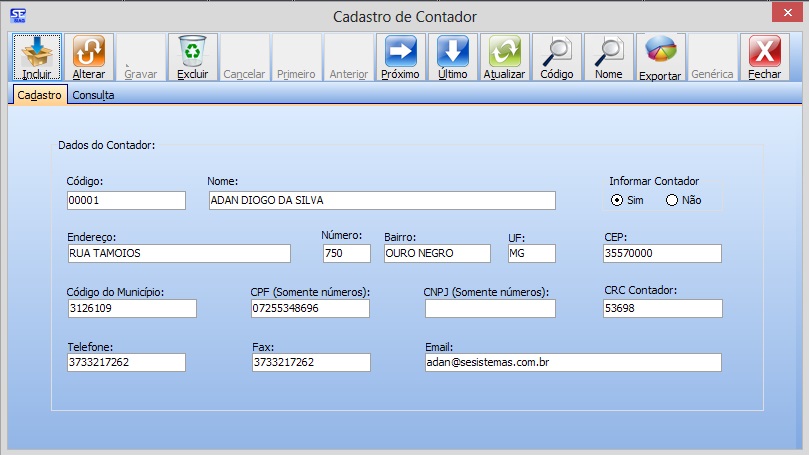Screen dimensions: 809x455
Task: Search by Código magnifier icon
Action: [556, 51]
